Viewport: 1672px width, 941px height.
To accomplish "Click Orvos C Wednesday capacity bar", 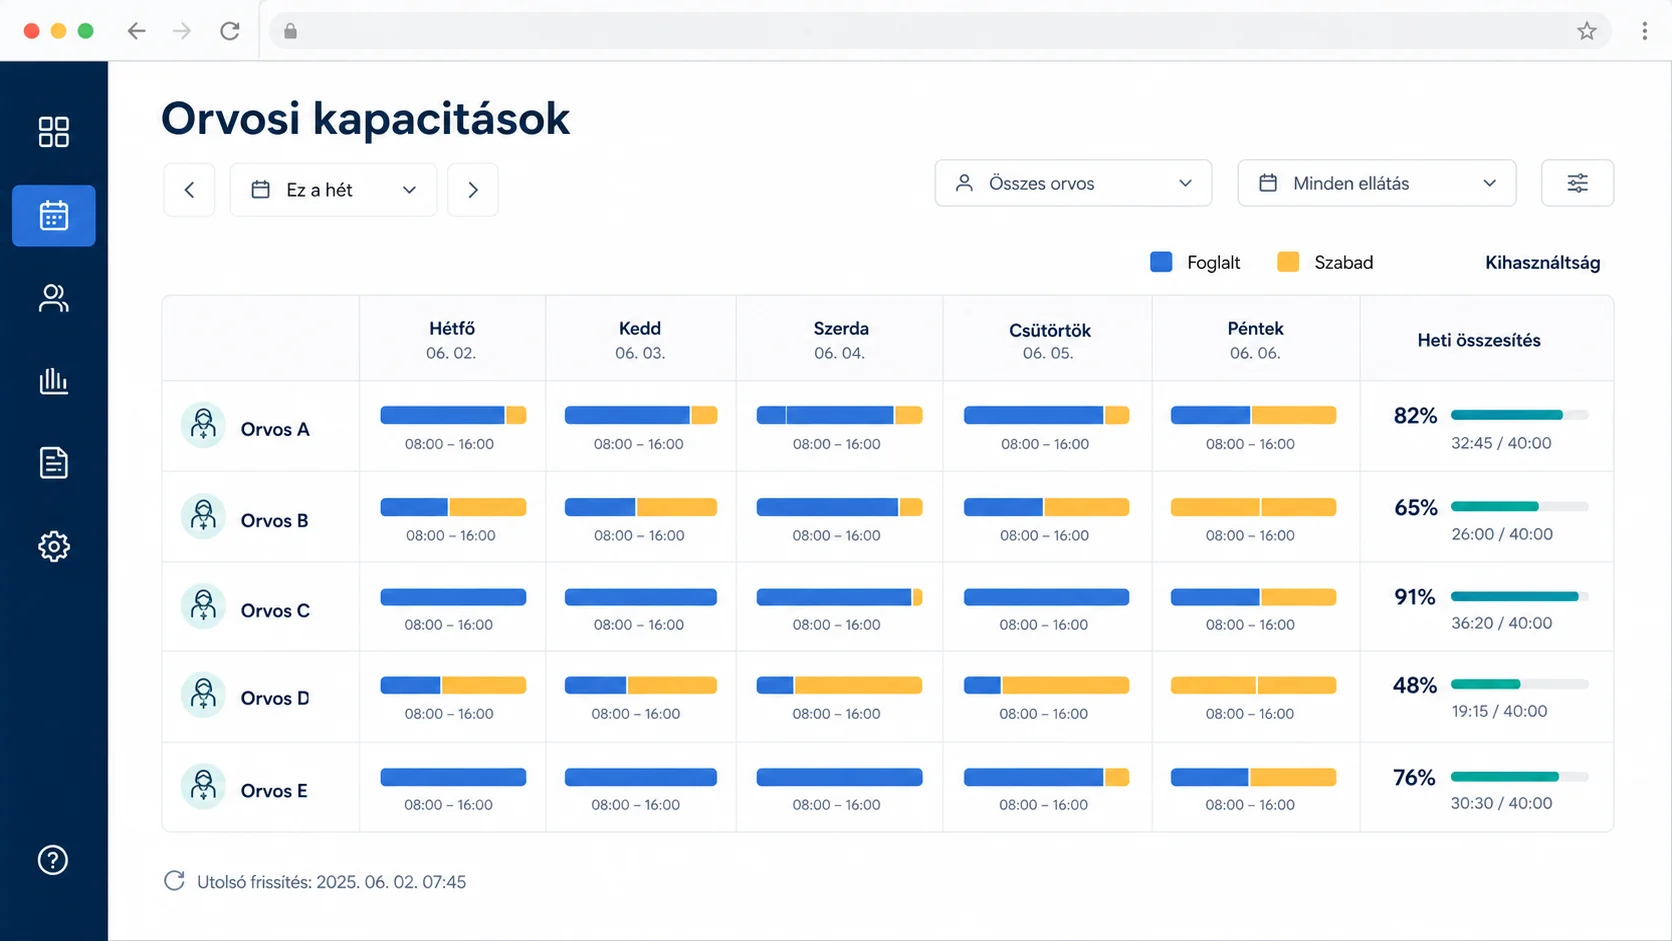I will (x=839, y=597).
